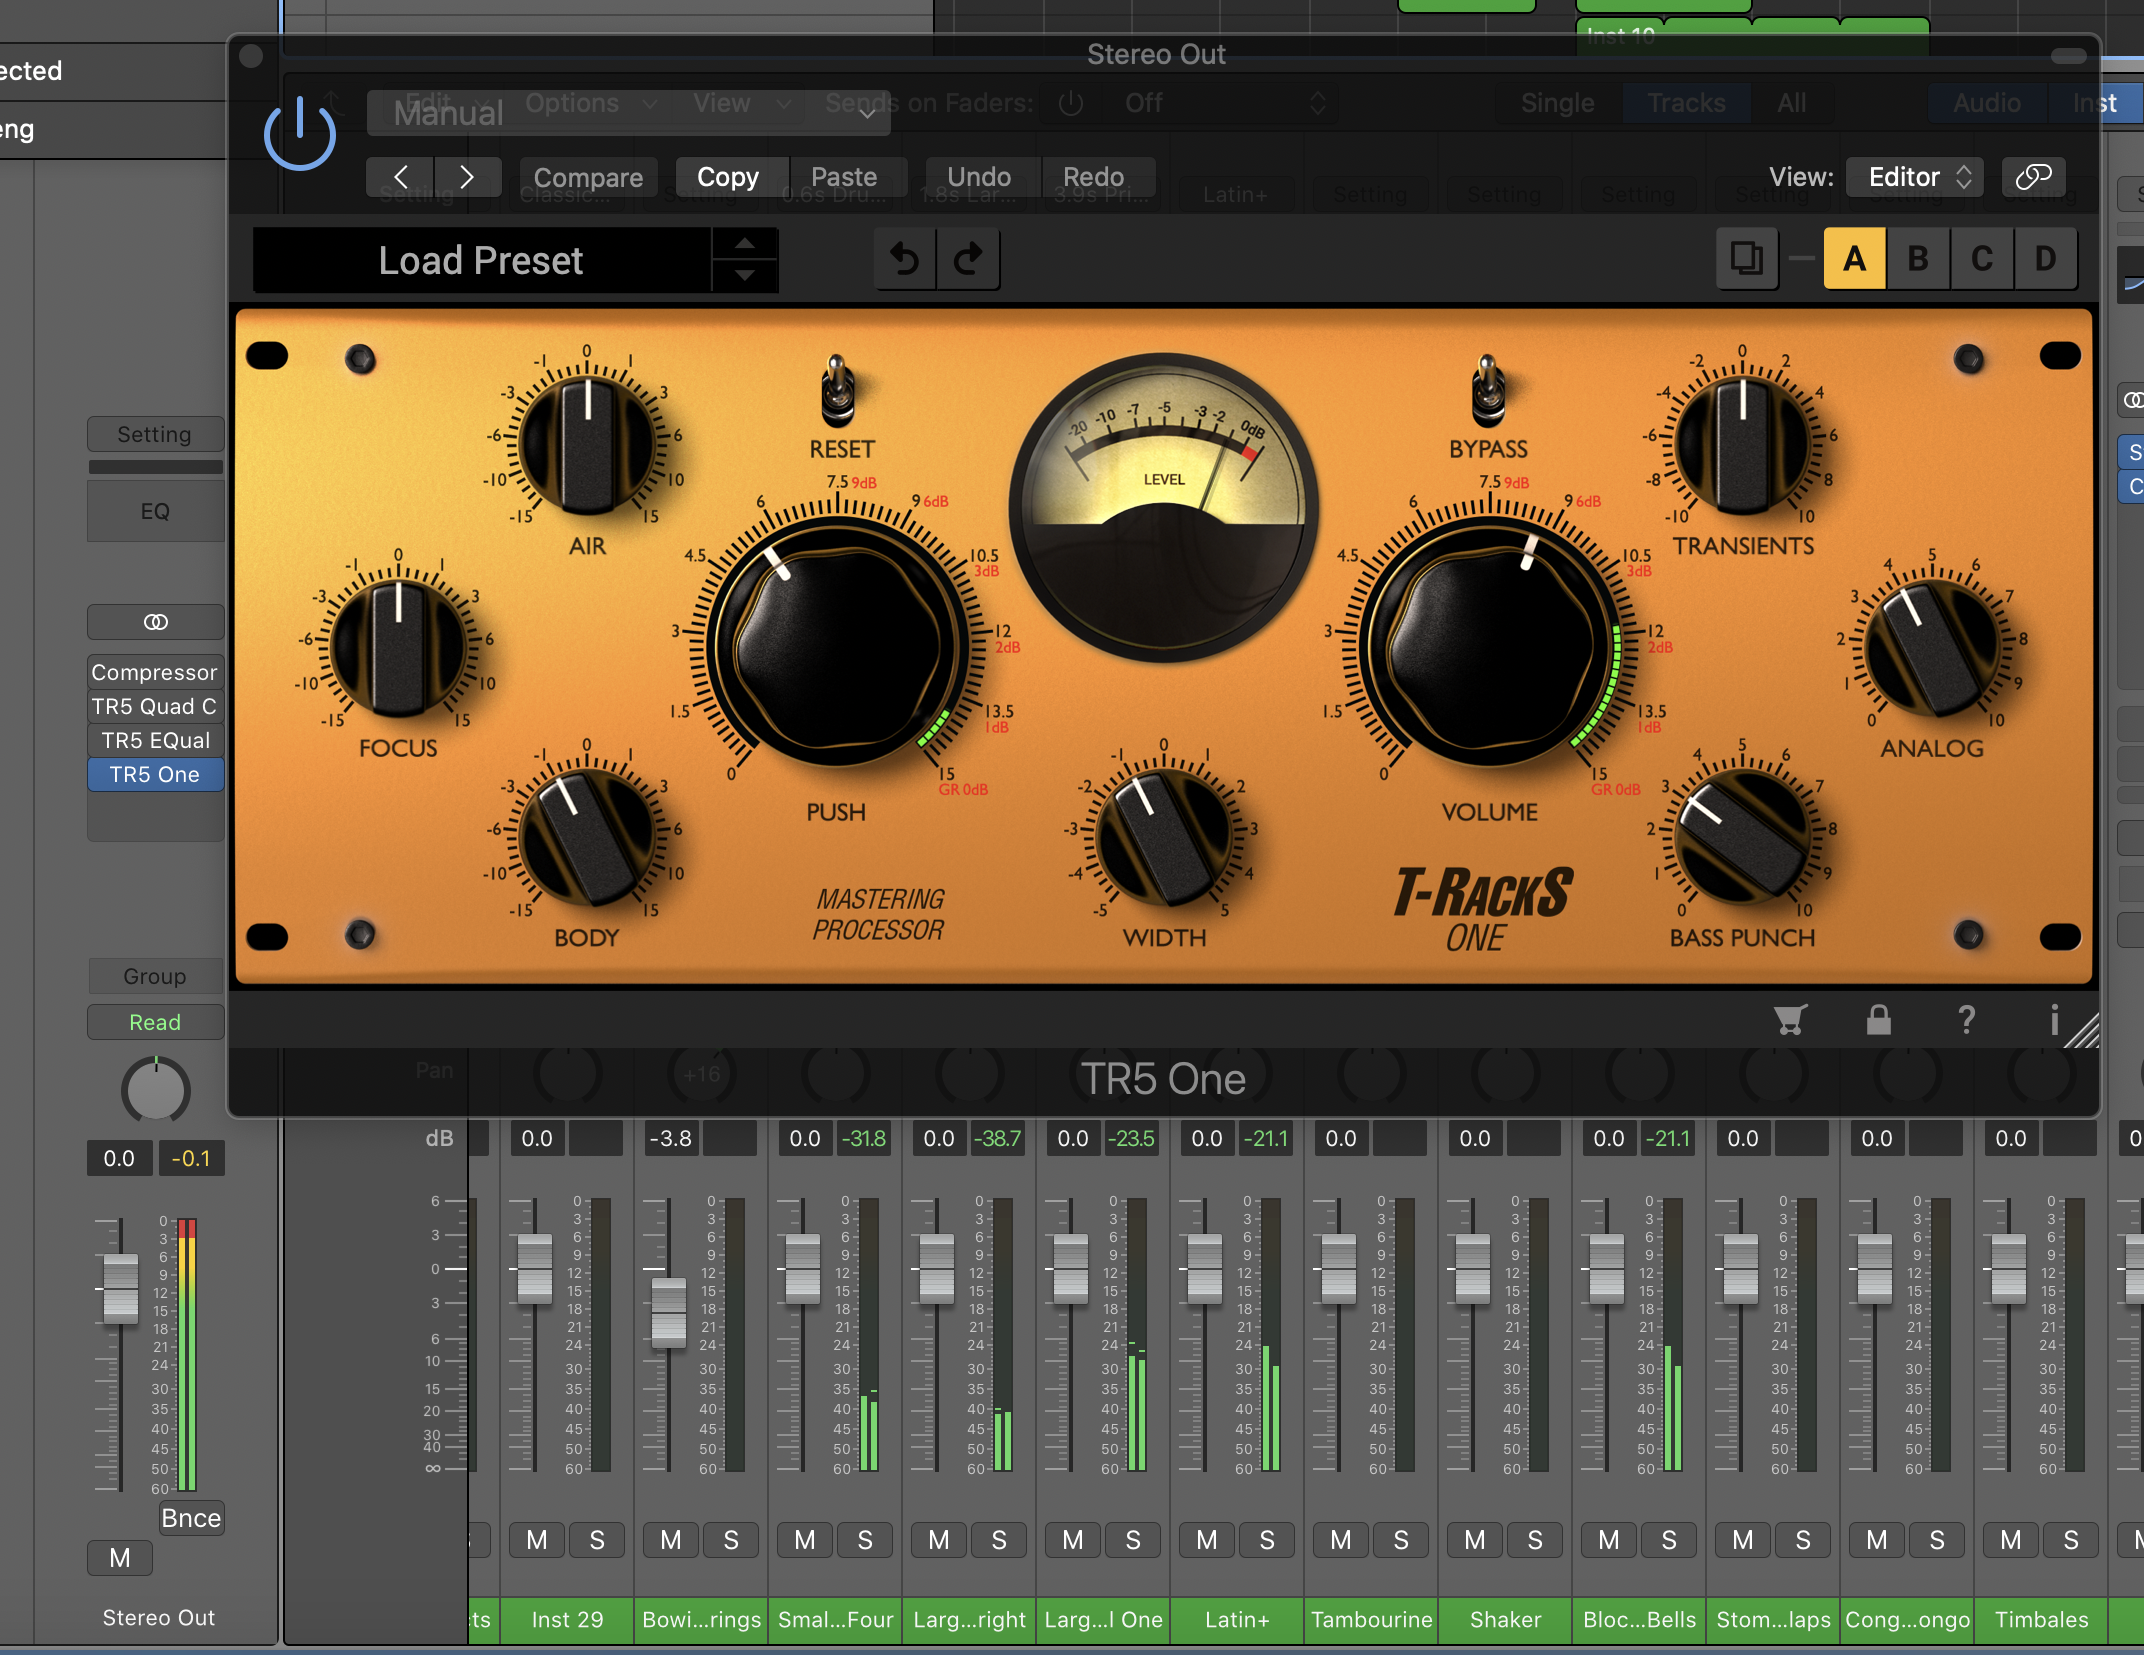Select the TR5 EQual plugin slot

pyautogui.click(x=155, y=740)
